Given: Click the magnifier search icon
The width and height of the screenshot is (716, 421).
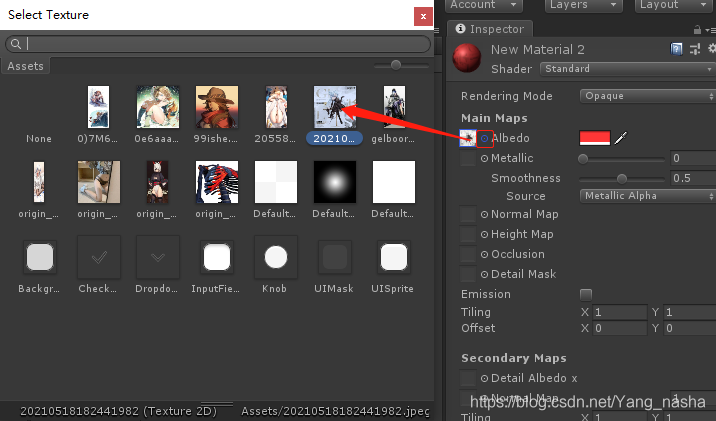Looking at the screenshot, I should [16, 44].
